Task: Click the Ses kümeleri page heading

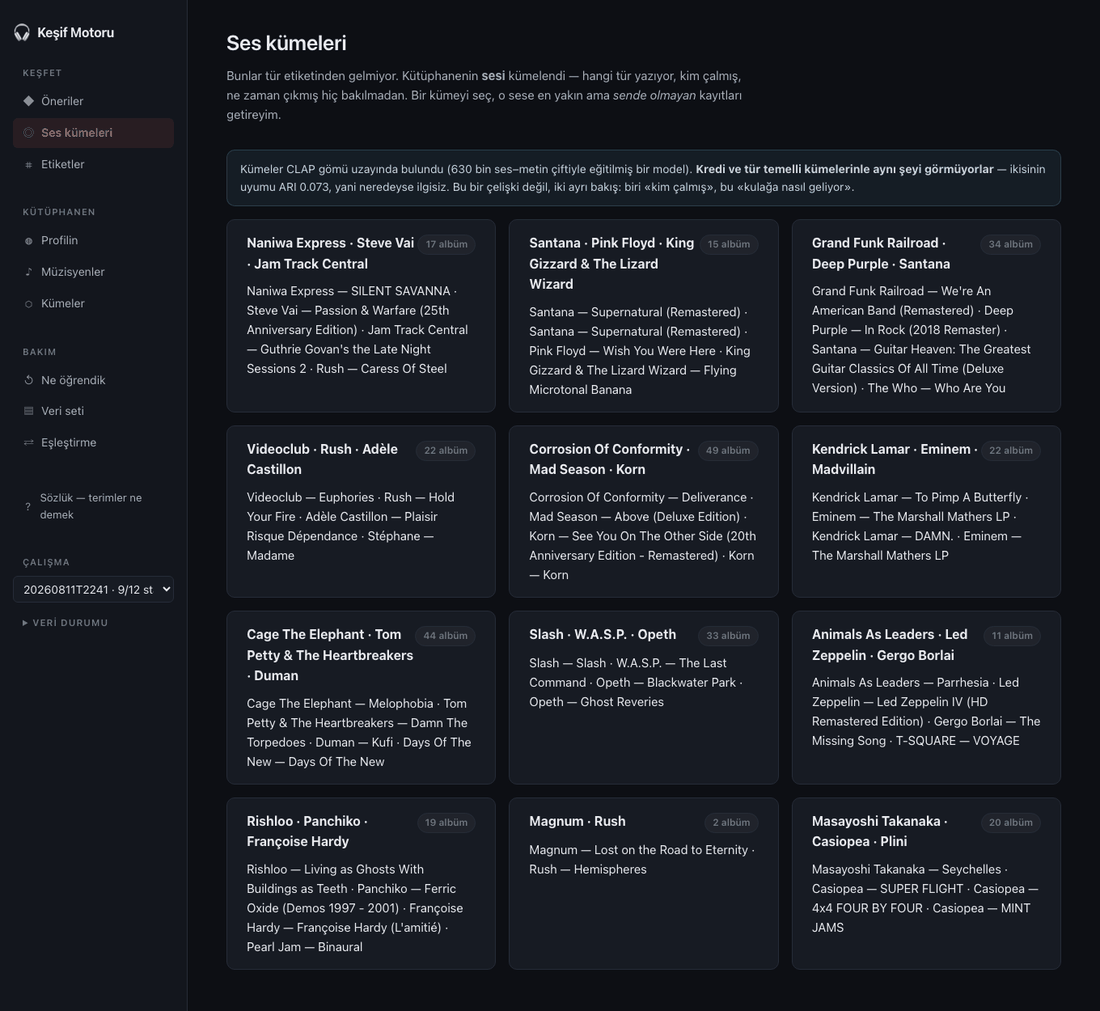Action: click(x=286, y=43)
